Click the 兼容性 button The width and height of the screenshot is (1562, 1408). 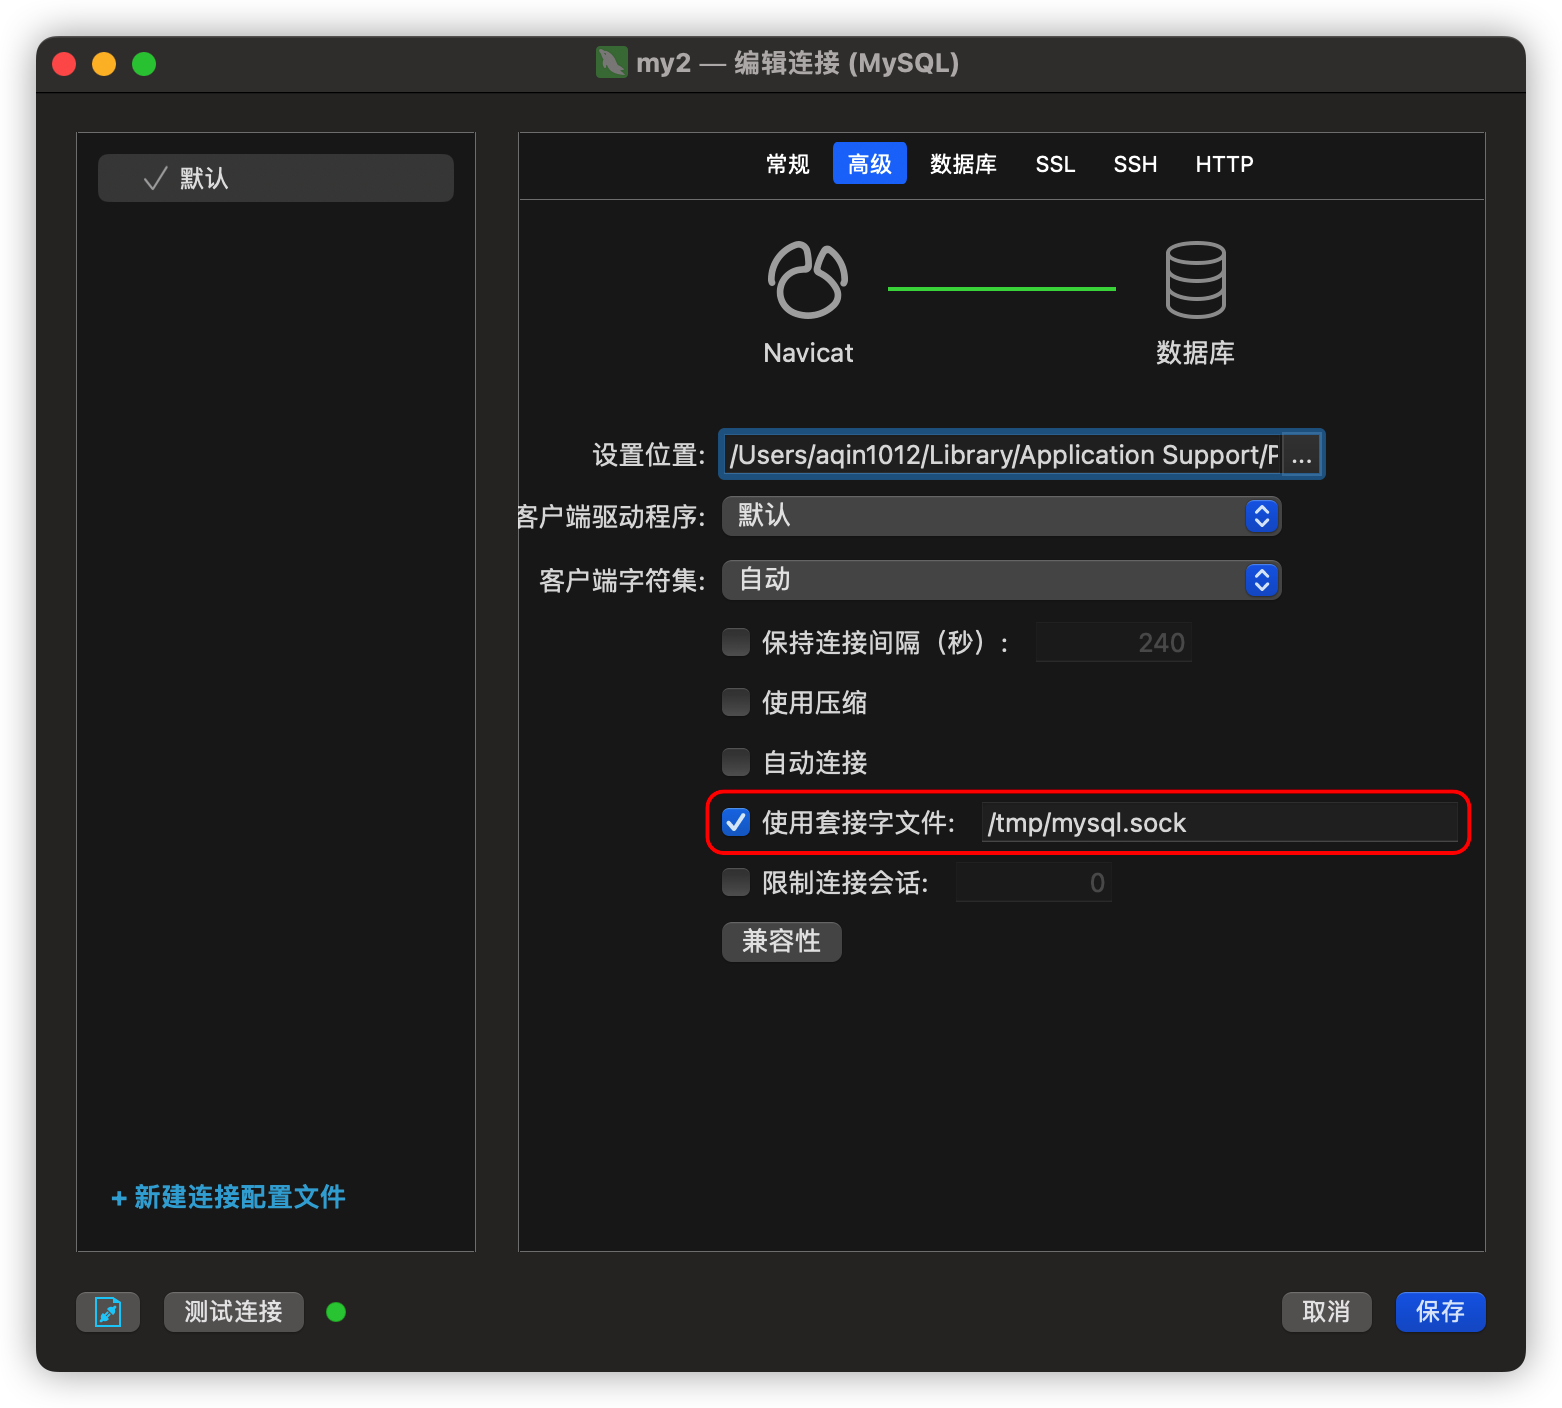(781, 941)
